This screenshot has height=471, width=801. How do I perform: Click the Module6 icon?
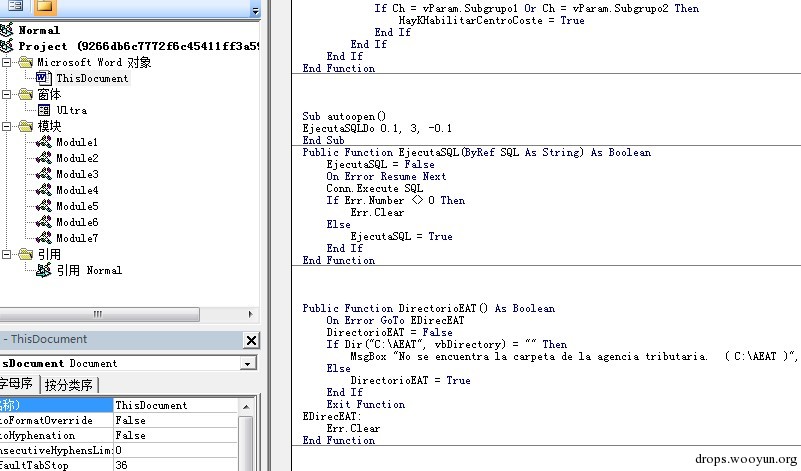point(43,222)
